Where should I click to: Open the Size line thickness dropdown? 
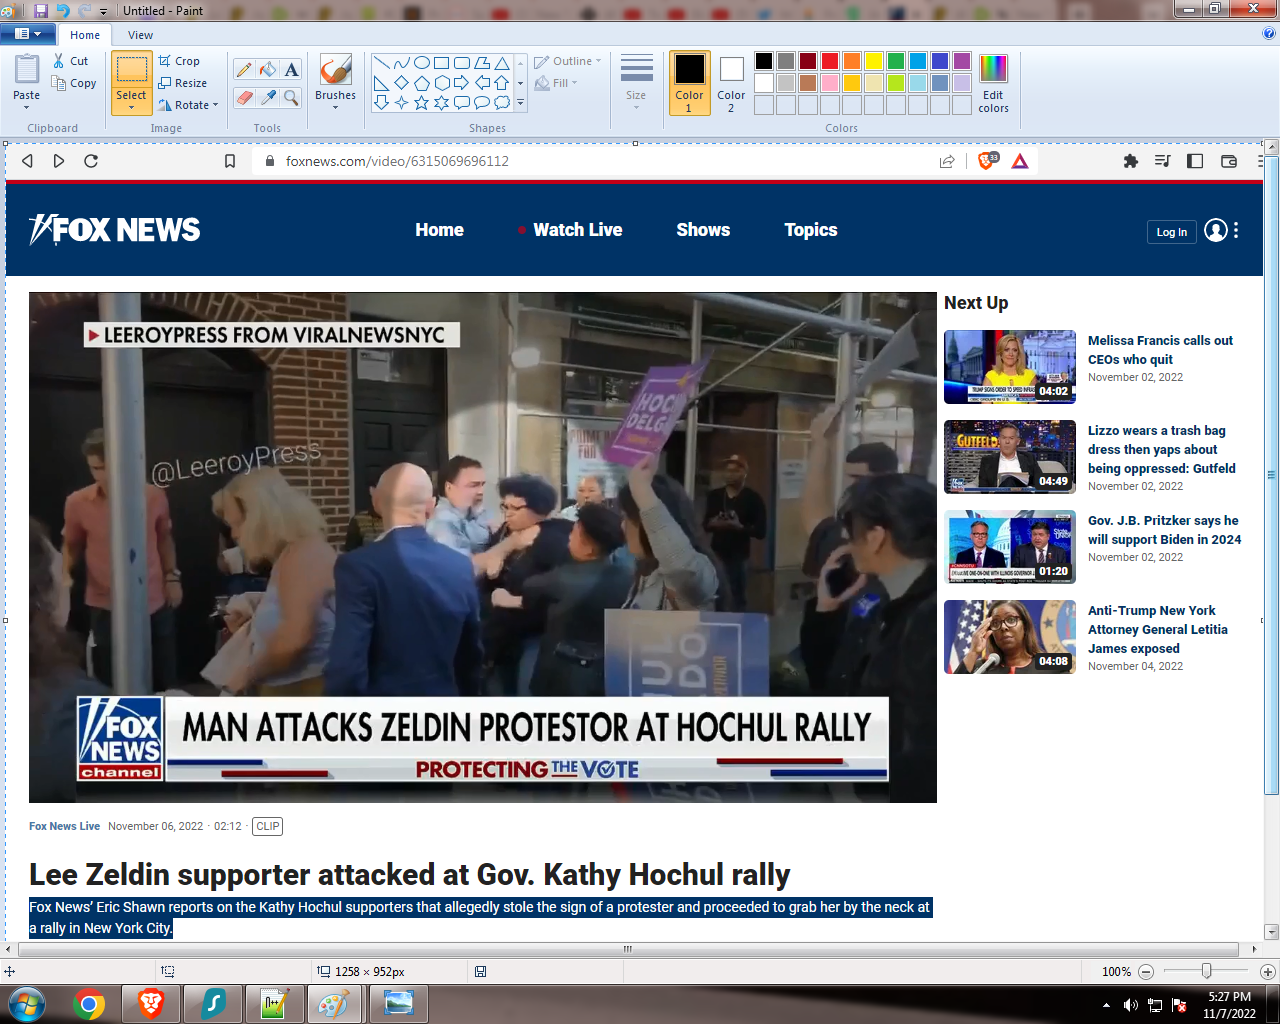point(636,83)
